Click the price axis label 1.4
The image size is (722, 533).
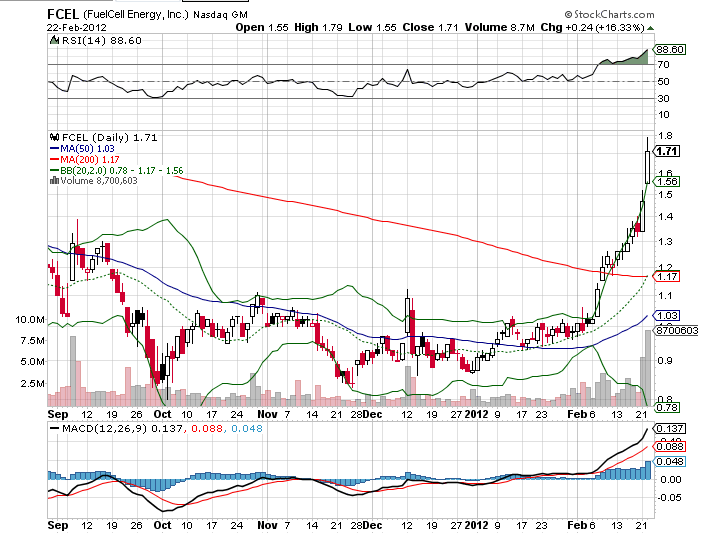click(x=666, y=217)
